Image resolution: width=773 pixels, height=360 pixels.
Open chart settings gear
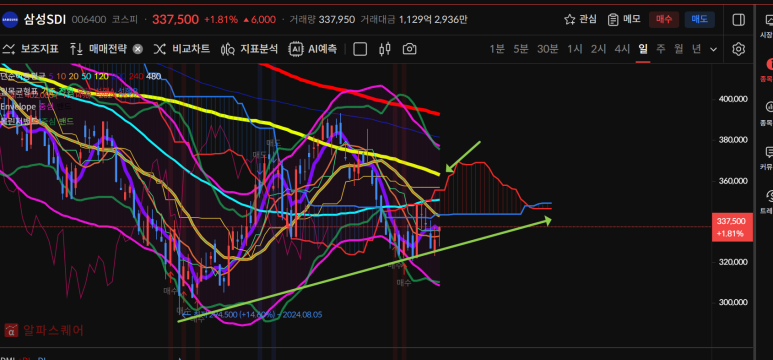(x=738, y=49)
